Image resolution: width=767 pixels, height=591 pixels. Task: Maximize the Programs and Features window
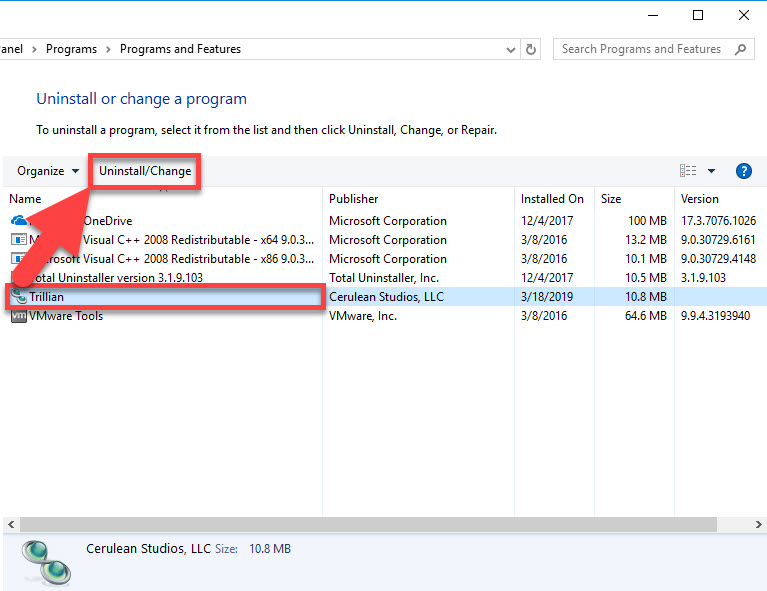tap(698, 15)
